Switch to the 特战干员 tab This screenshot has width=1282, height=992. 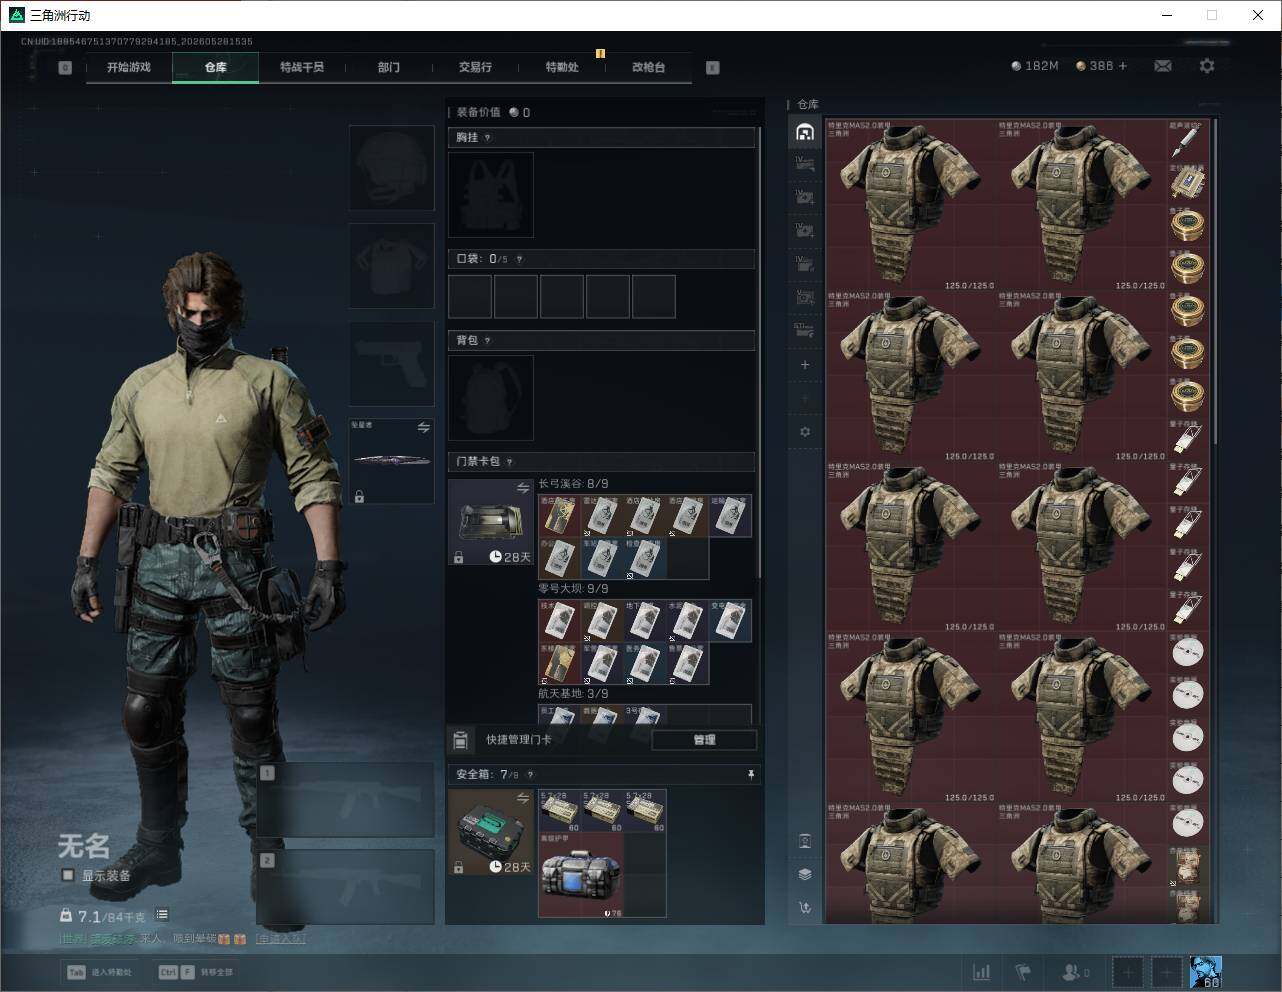[302, 67]
